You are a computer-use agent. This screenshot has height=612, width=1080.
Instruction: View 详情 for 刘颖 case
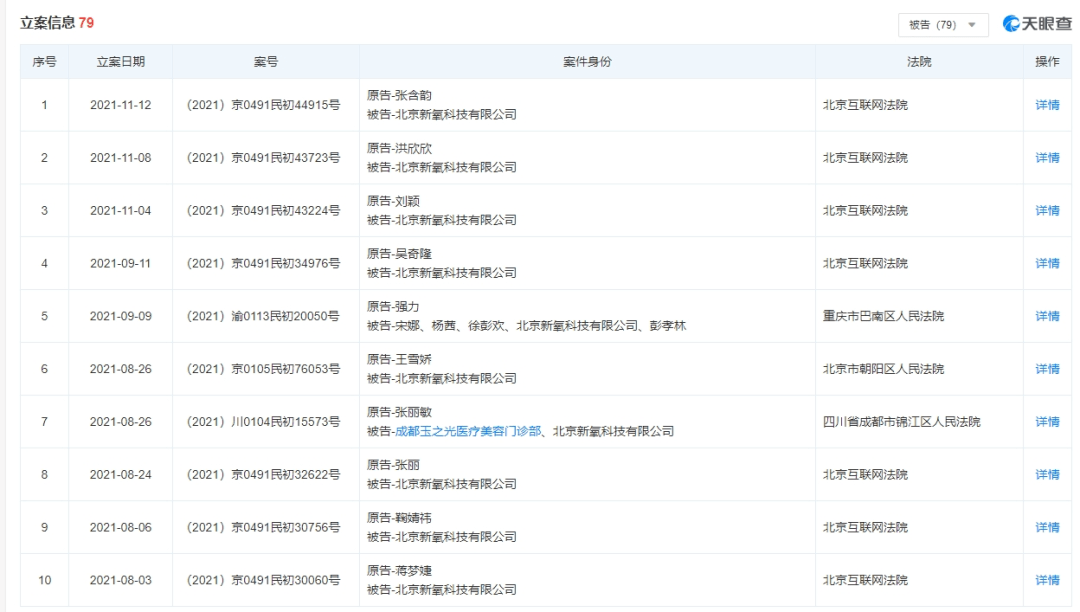pos(1047,211)
